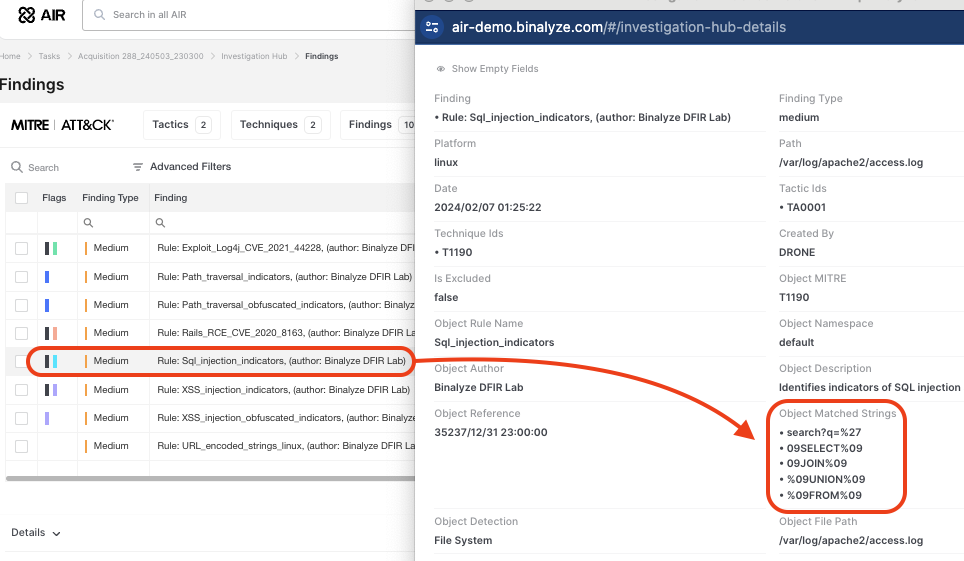Go to Investigation Hub breadcrumb

(x=254, y=56)
